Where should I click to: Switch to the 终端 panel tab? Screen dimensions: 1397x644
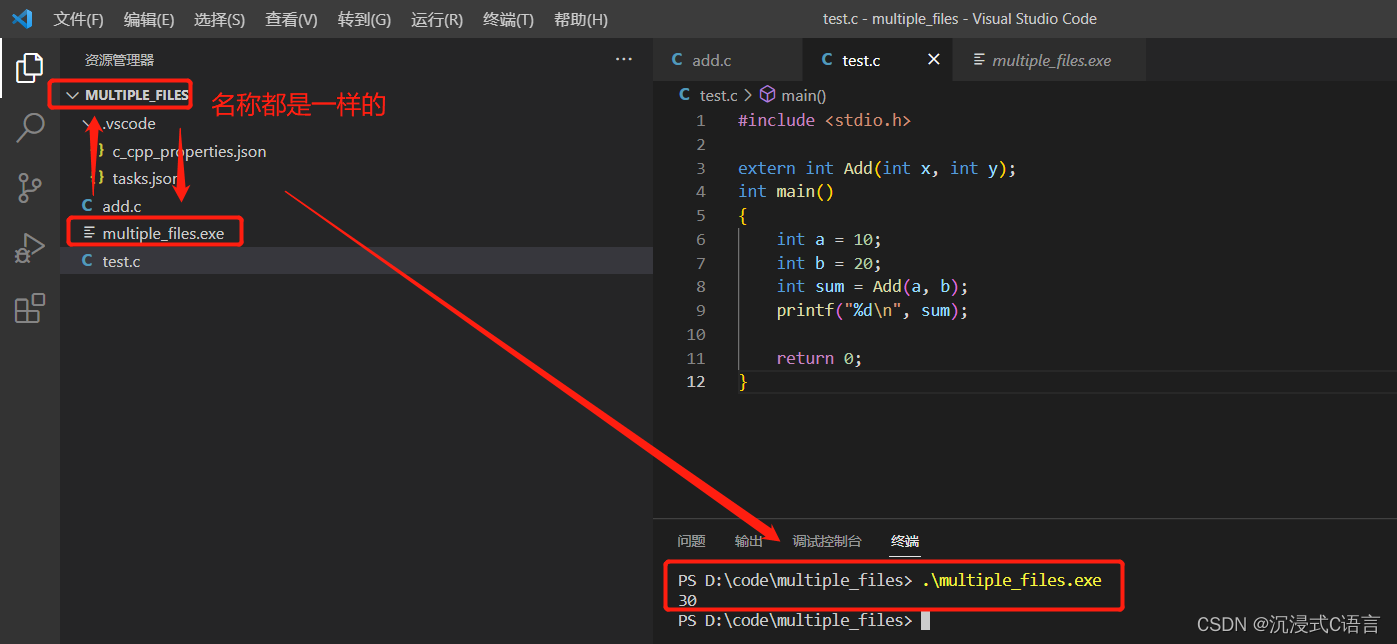(x=905, y=541)
